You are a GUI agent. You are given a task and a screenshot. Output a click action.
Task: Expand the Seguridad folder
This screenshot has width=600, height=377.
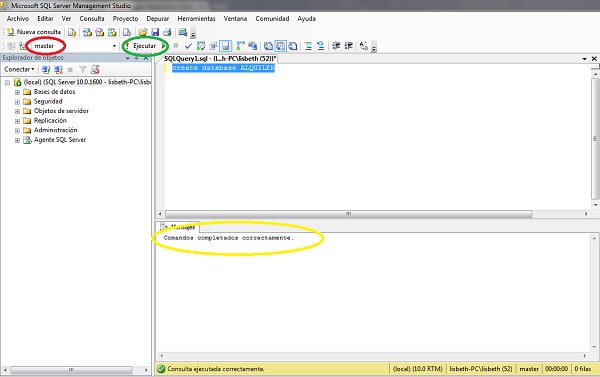coord(17,102)
